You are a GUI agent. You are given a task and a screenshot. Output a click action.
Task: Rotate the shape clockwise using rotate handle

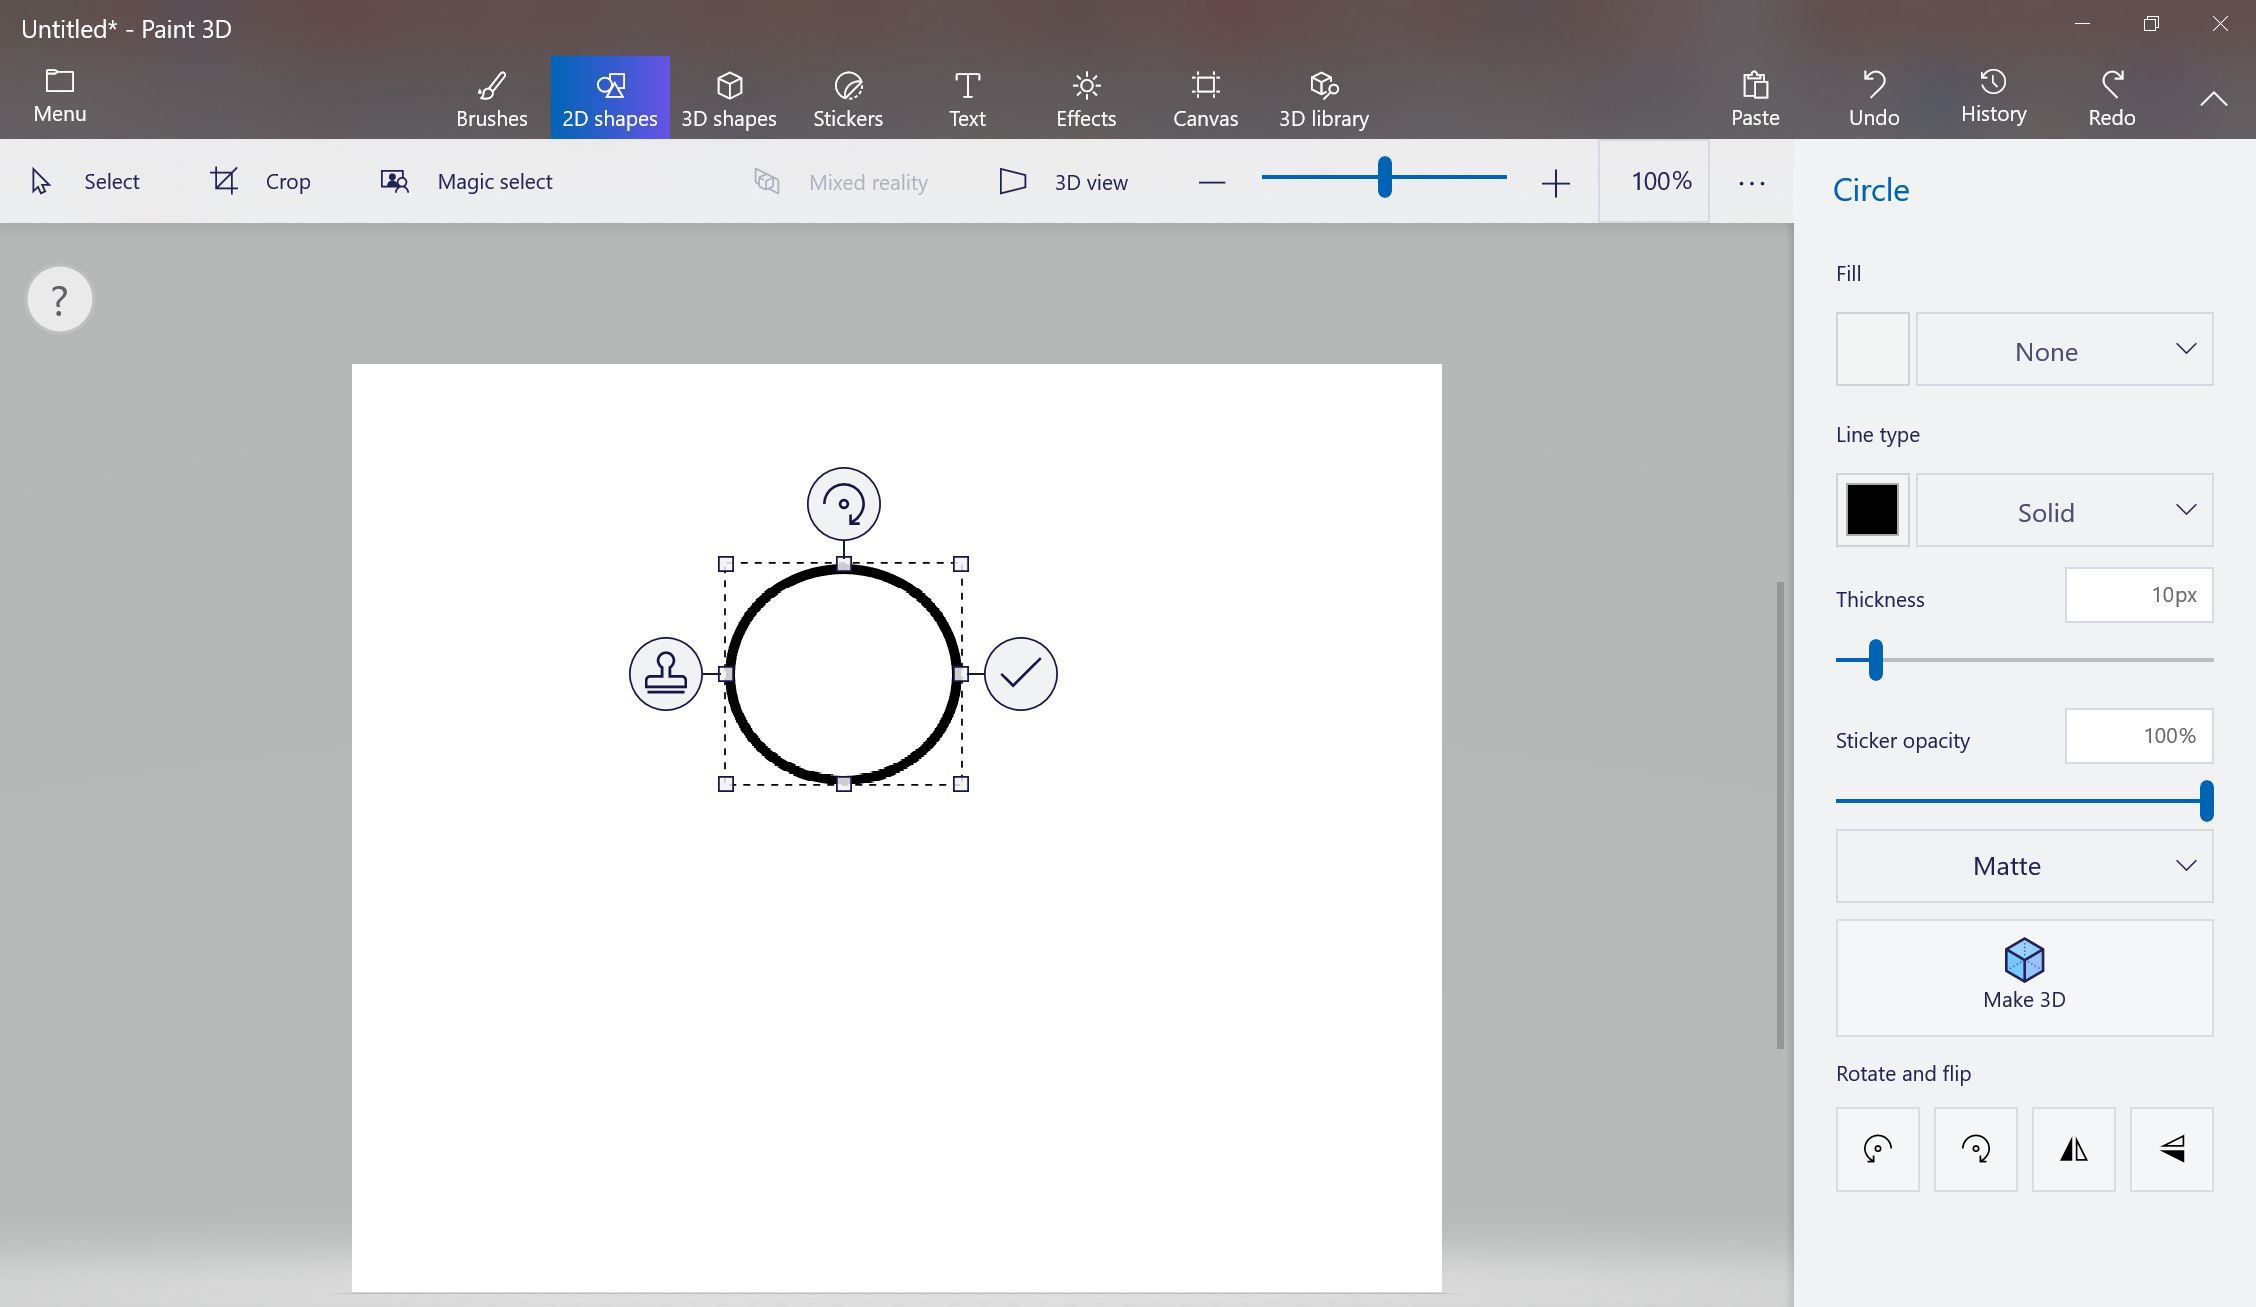click(844, 504)
